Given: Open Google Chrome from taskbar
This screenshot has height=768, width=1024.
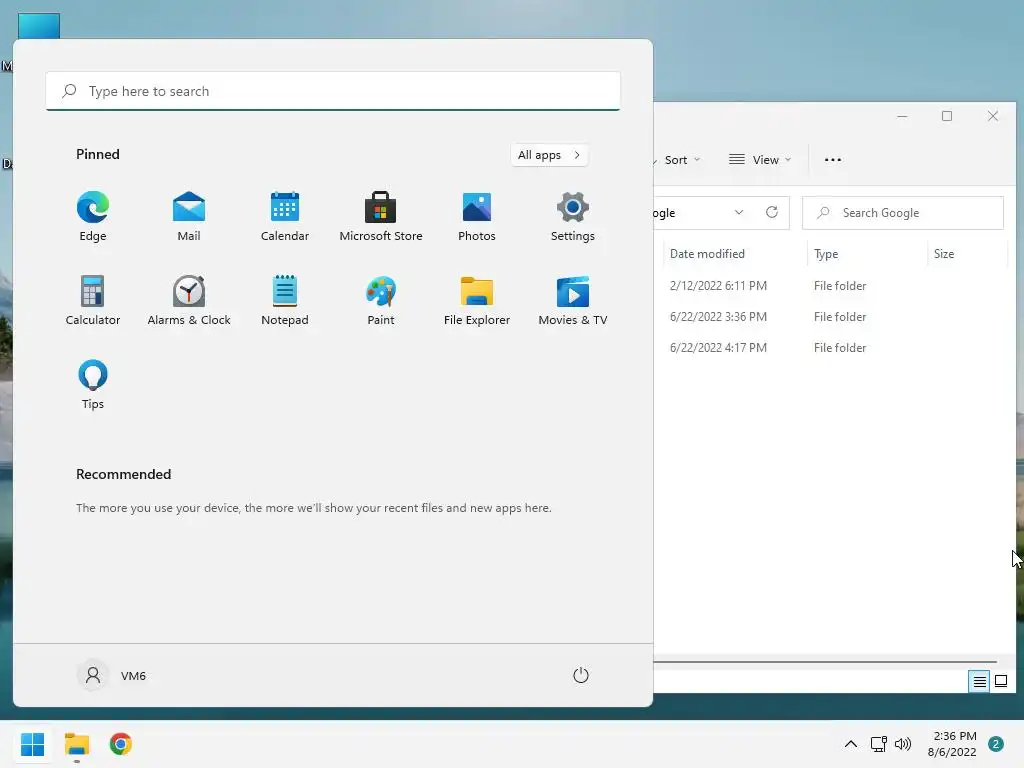Looking at the screenshot, I should 121,744.
